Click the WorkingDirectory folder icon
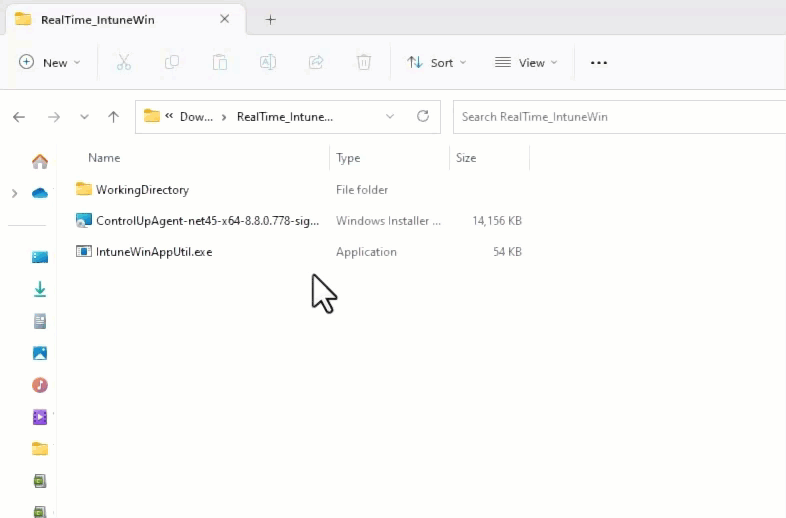Viewport: 786px width, 518px height. (x=84, y=189)
